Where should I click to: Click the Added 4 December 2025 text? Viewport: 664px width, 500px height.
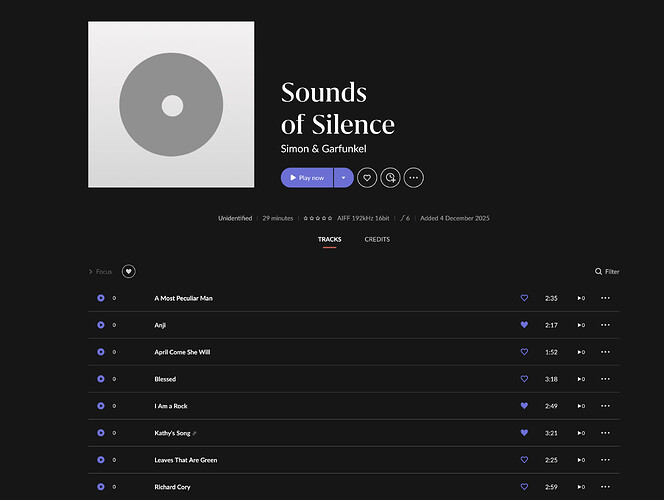point(455,218)
